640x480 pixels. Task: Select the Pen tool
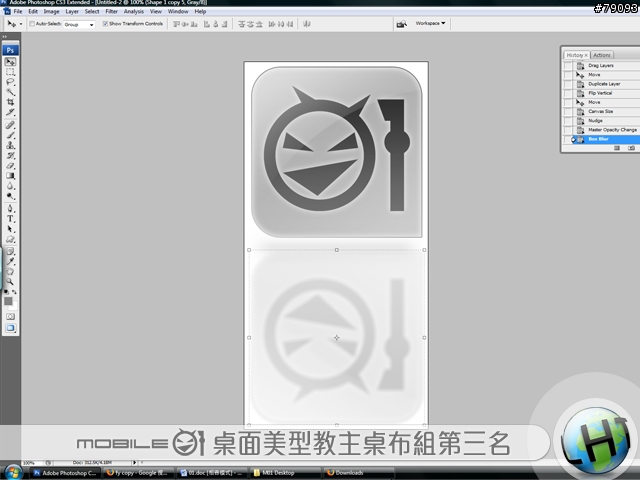pos(10,209)
